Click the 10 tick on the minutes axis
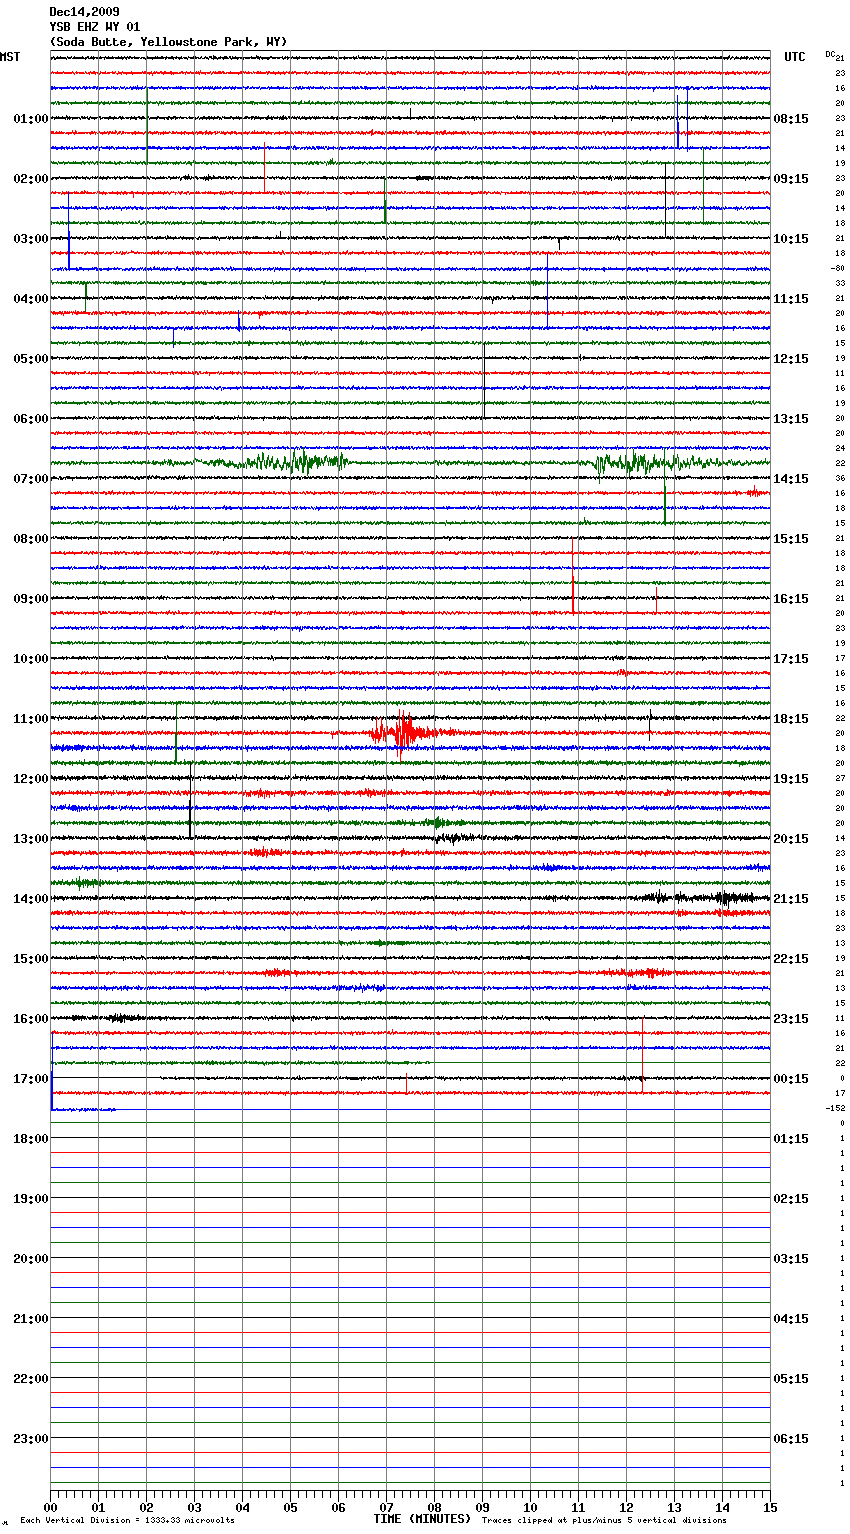 (530, 1507)
